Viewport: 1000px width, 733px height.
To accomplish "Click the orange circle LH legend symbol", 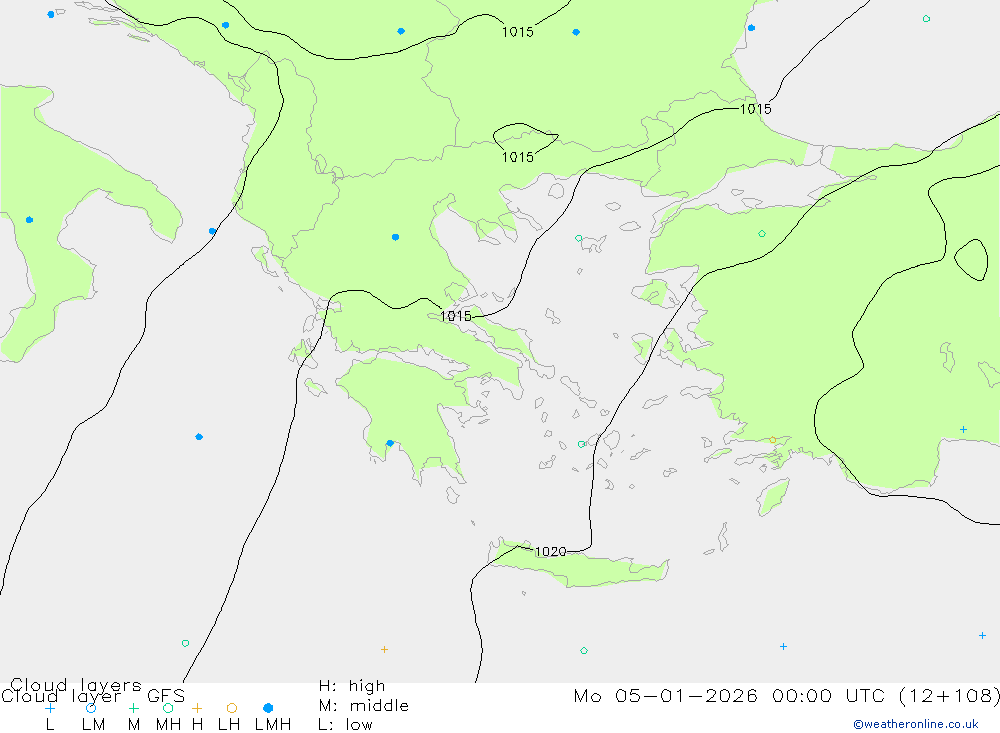I will tap(232, 708).
